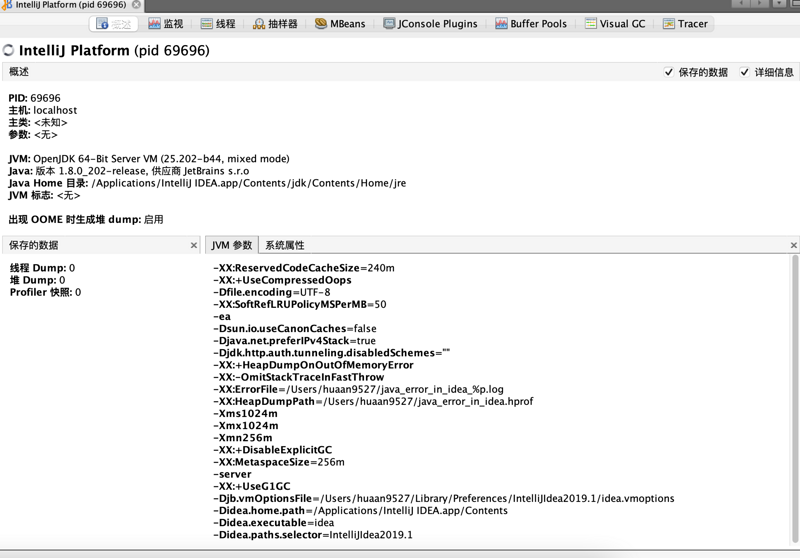The height and width of the screenshot is (558, 800).
Task: Click the -Dfile.encoding=UTF-8 argument
Action: 272,292
